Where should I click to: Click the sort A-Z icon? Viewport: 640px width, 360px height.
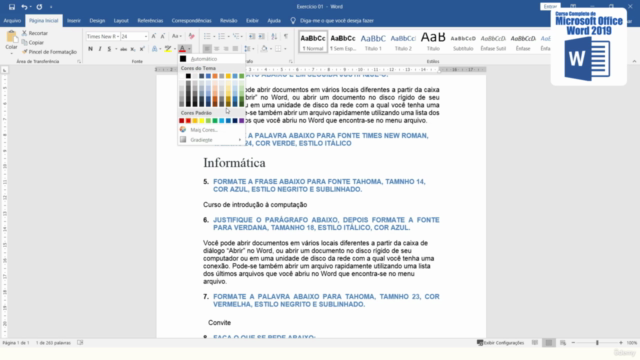[x=274, y=36]
